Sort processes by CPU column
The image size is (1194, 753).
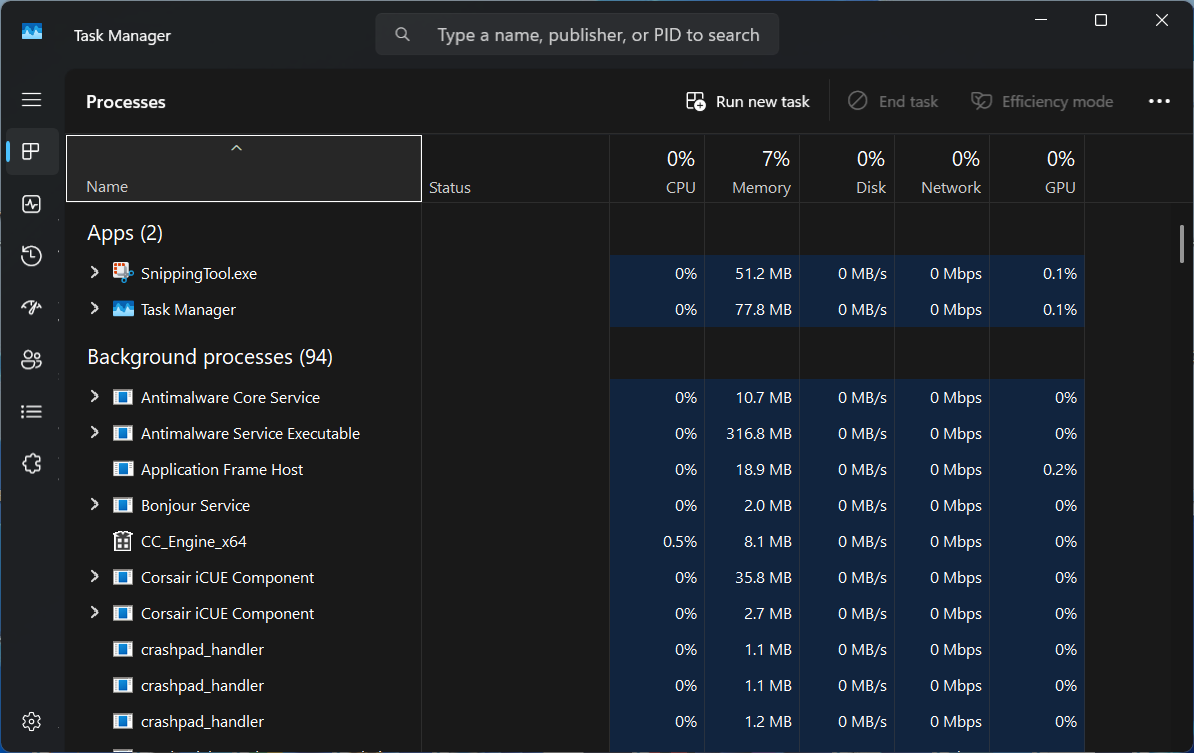click(657, 168)
